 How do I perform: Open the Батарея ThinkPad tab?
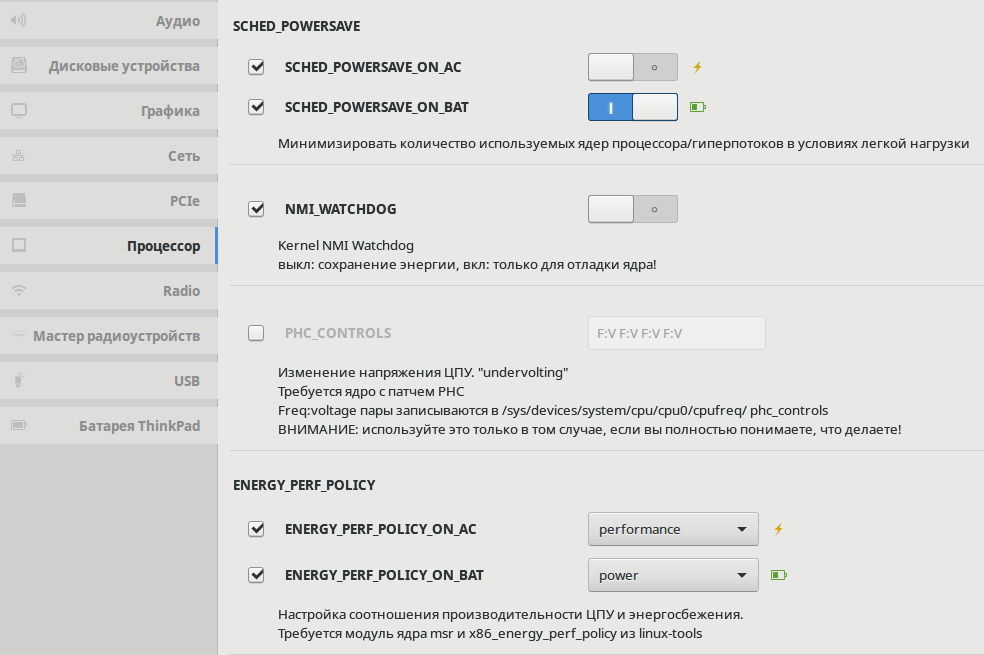(x=109, y=425)
